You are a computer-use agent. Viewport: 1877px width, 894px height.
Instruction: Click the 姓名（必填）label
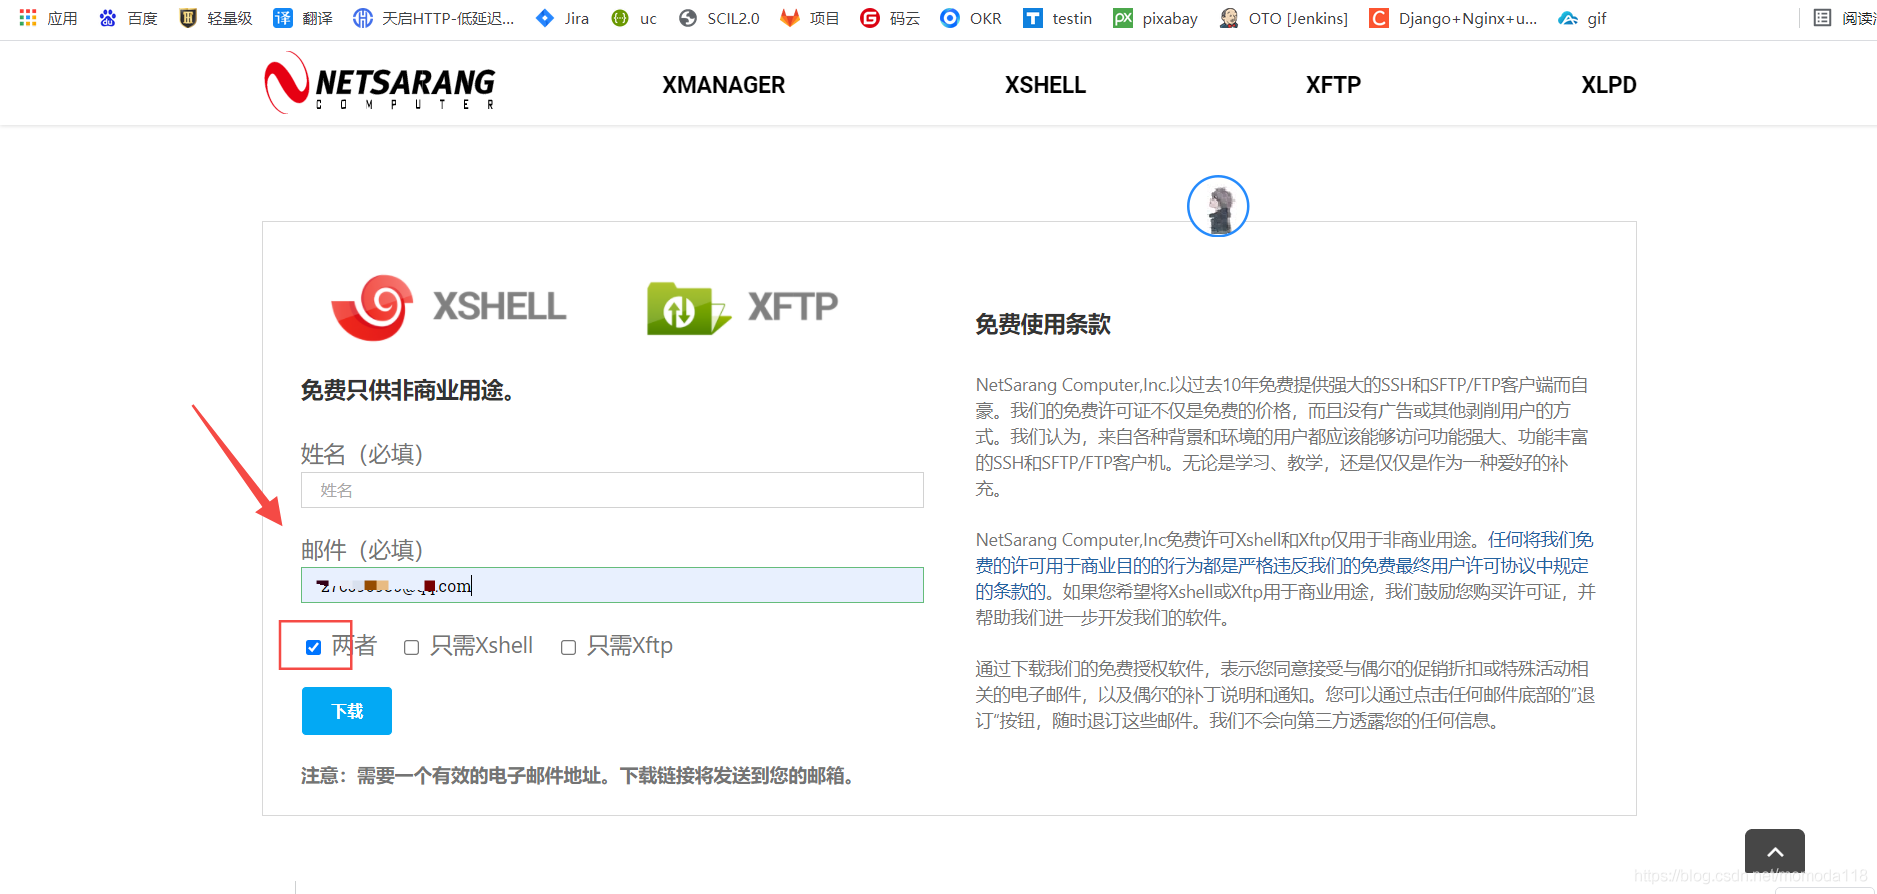[x=362, y=454]
